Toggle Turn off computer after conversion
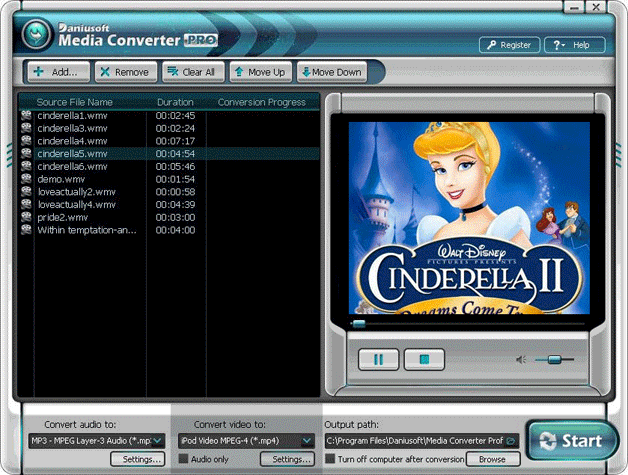This screenshot has width=628, height=475. [331, 459]
